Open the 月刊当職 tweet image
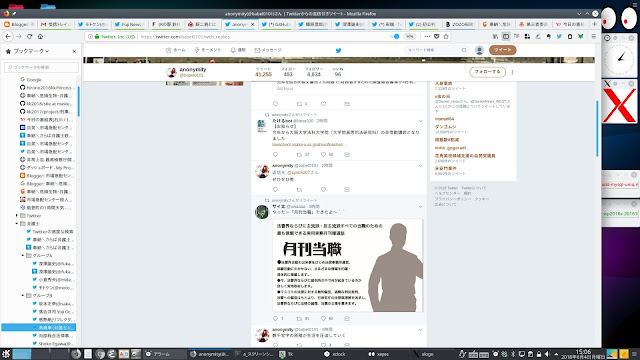 [x=348, y=265]
